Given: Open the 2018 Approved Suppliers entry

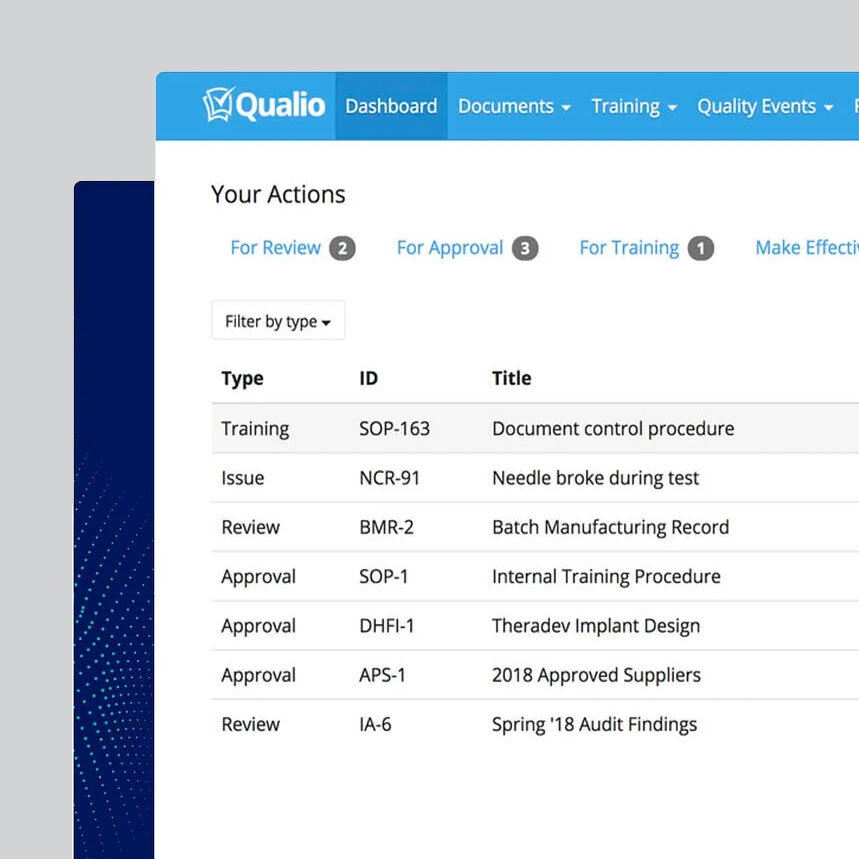Looking at the screenshot, I should coord(596,675).
